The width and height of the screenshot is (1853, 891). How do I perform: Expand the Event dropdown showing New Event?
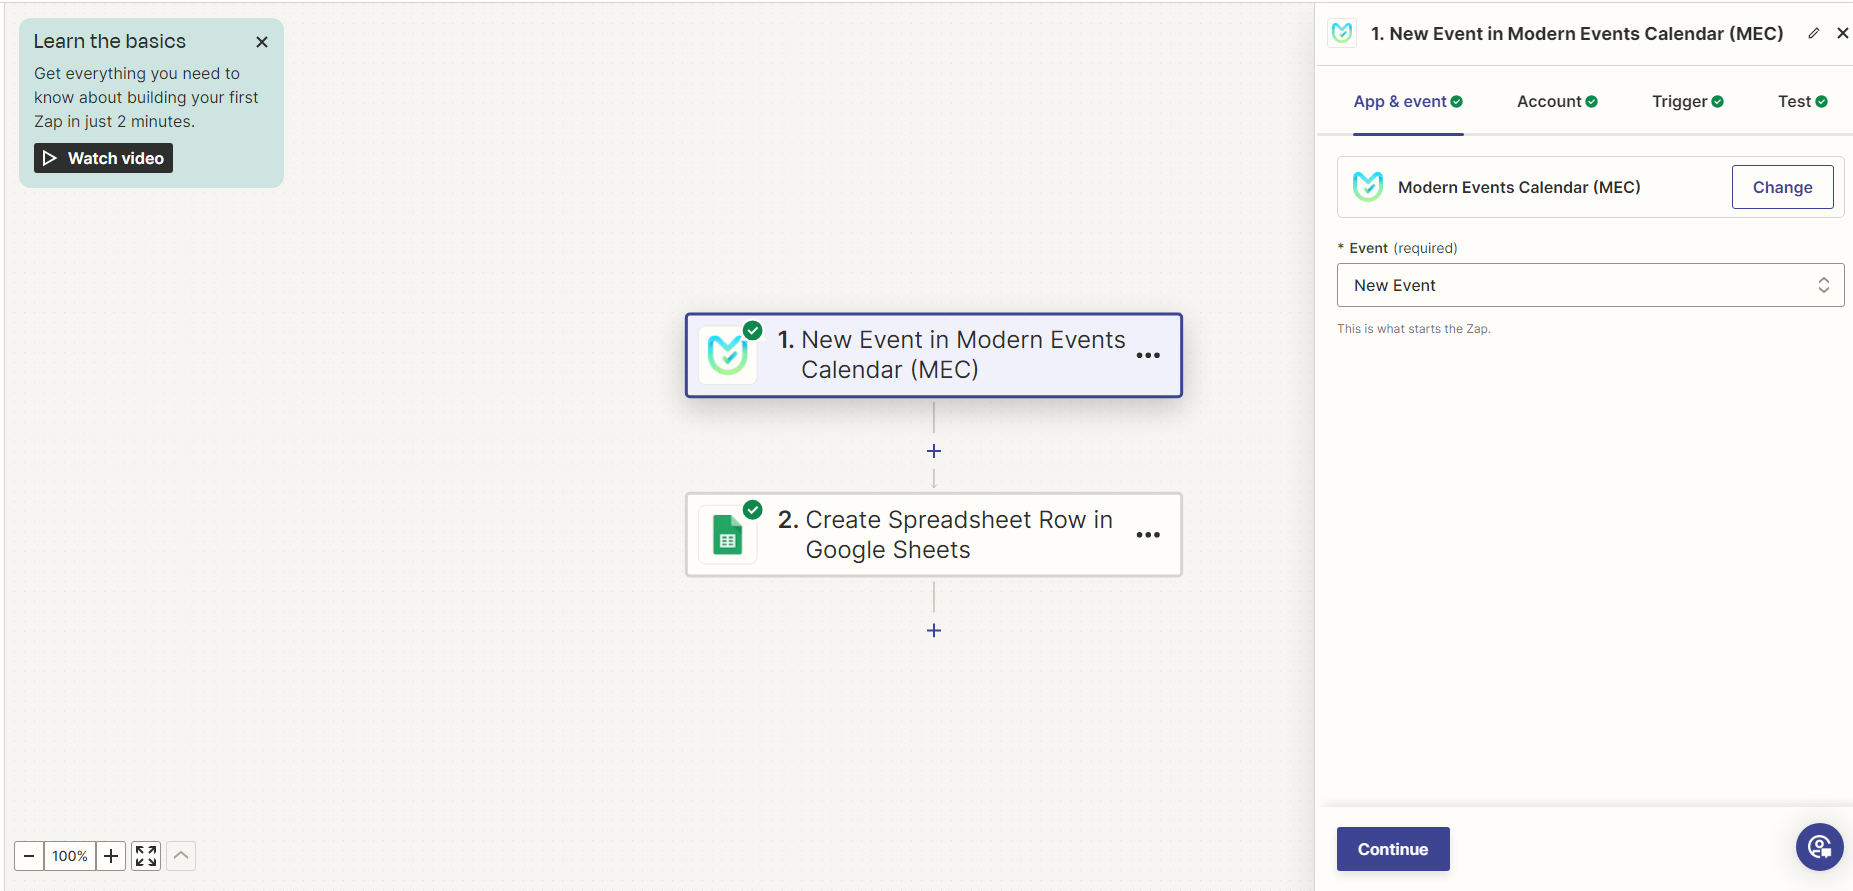point(1590,285)
